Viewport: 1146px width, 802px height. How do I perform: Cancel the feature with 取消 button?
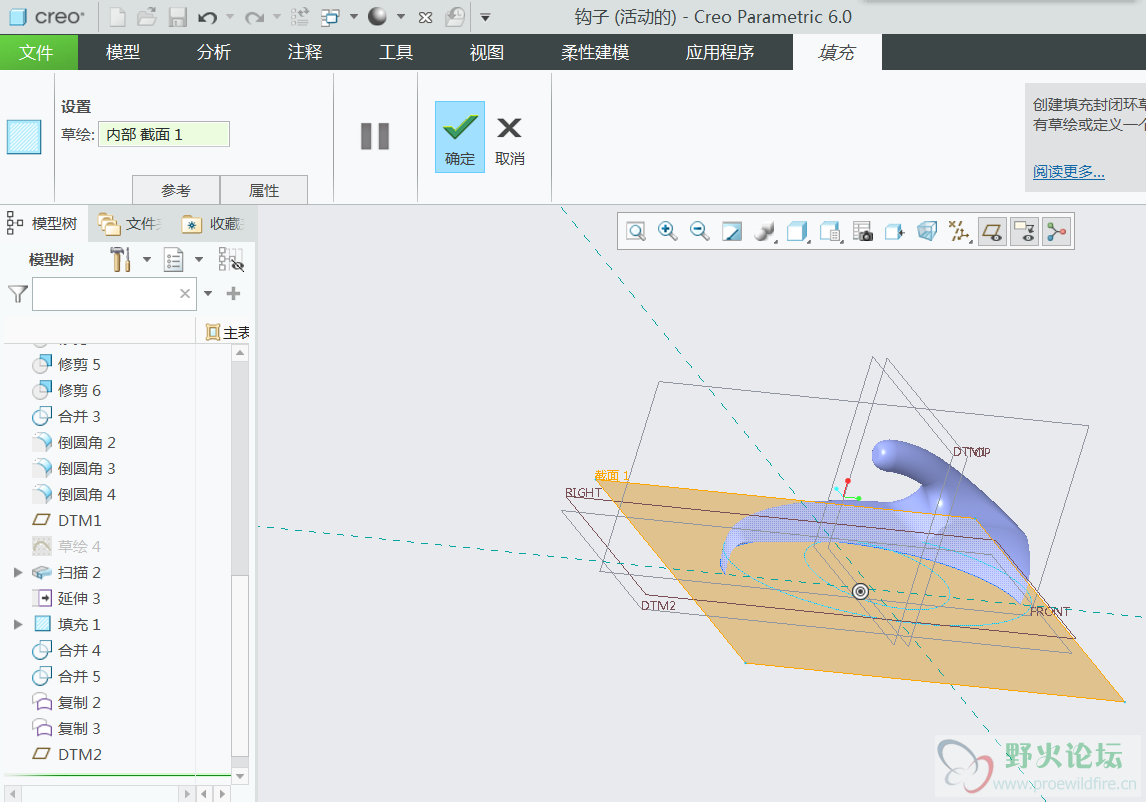(509, 140)
